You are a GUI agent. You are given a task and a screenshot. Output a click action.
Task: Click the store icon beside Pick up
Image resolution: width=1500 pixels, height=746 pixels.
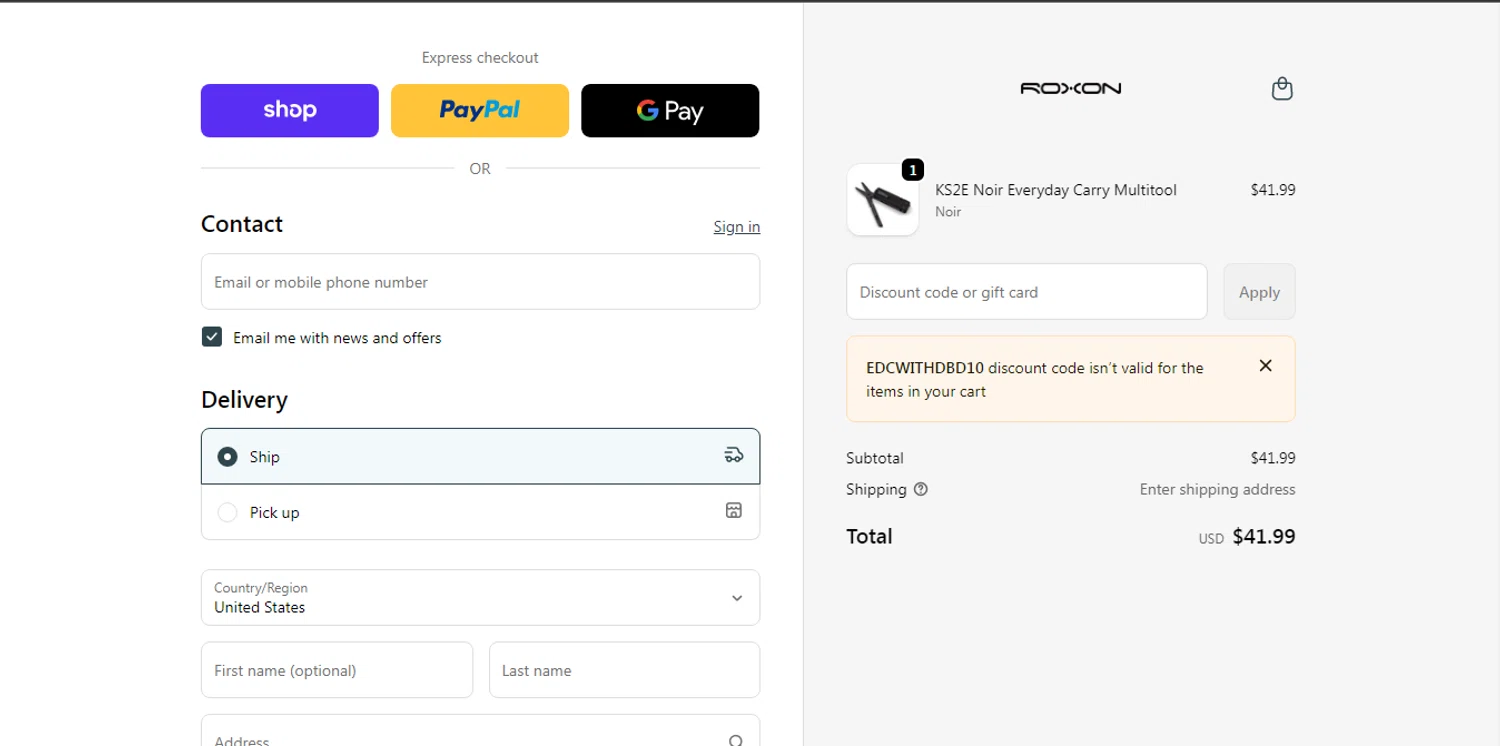(x=734, y=511)
